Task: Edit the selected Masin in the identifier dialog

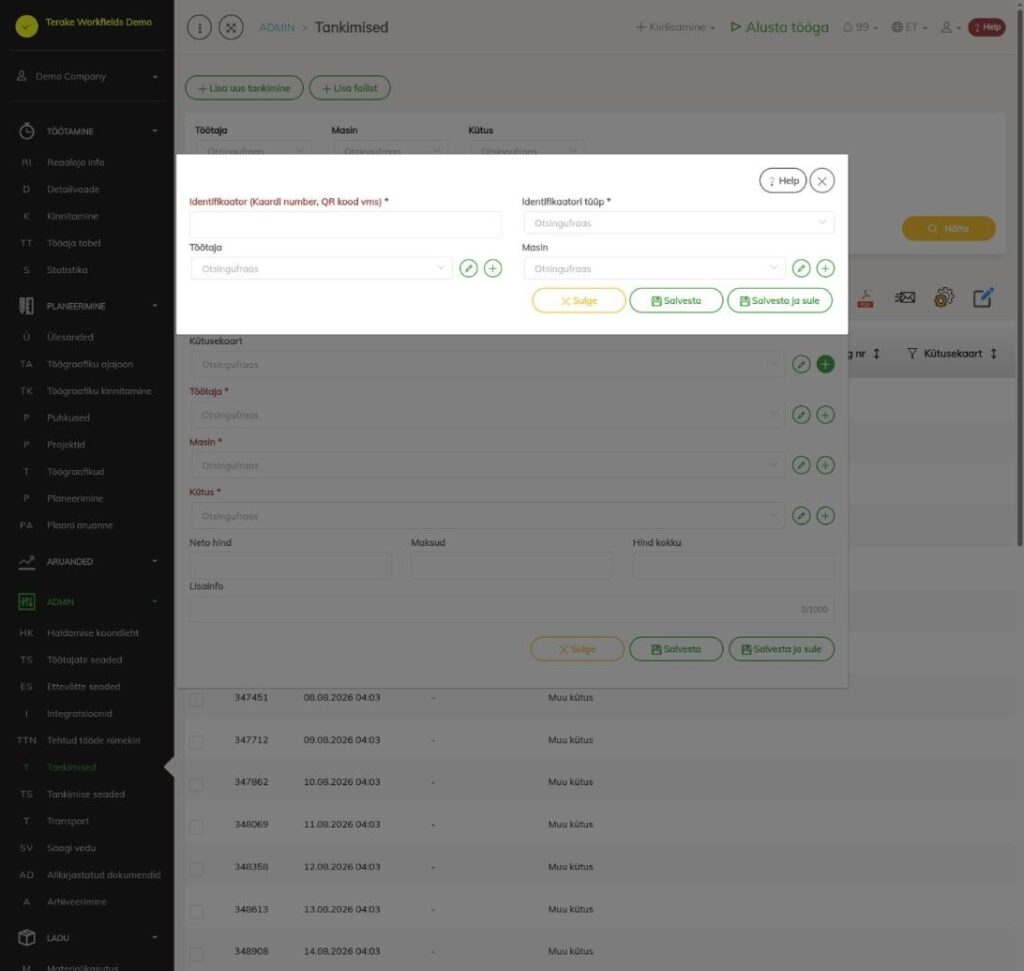Action: point(801,268)
